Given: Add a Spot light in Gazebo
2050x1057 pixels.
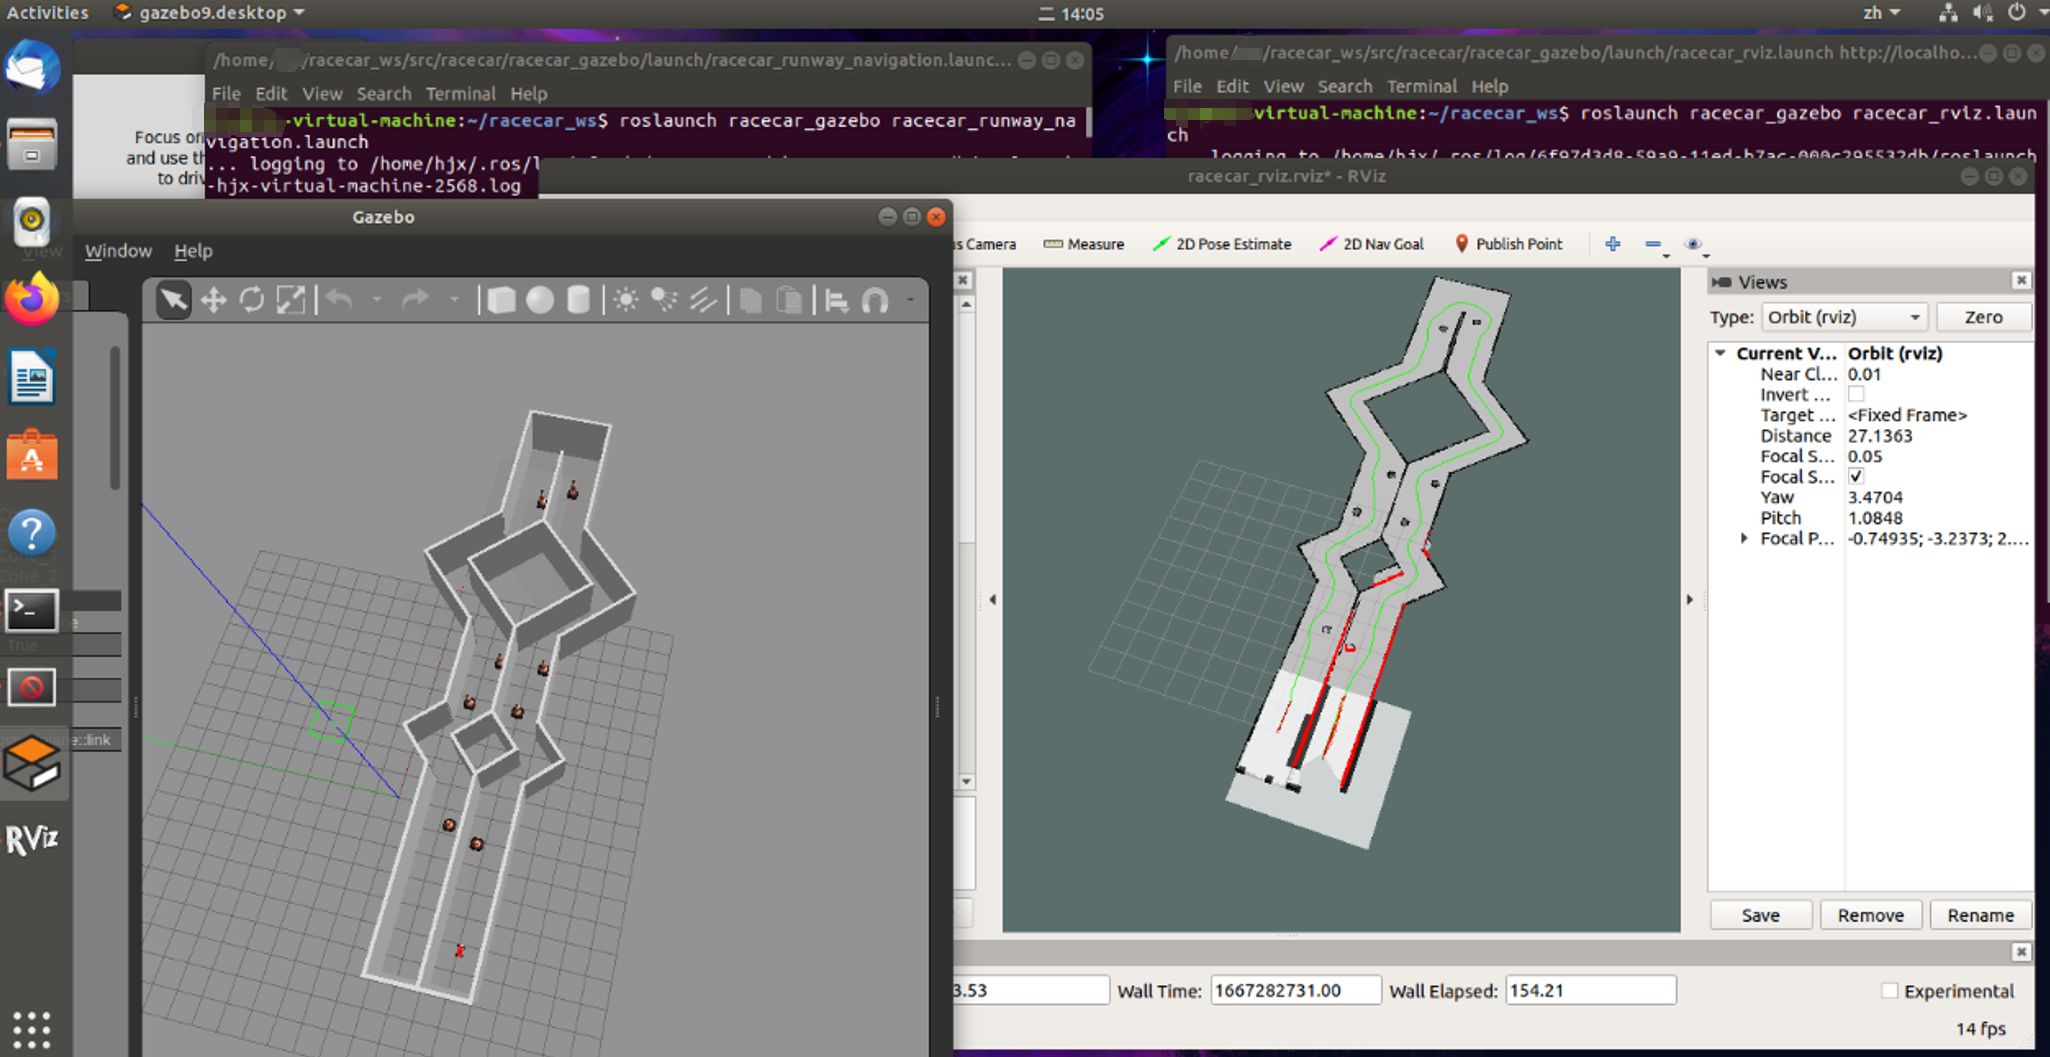Looking at the screenshot, I should pyautogui.click(x=664, y=300).
